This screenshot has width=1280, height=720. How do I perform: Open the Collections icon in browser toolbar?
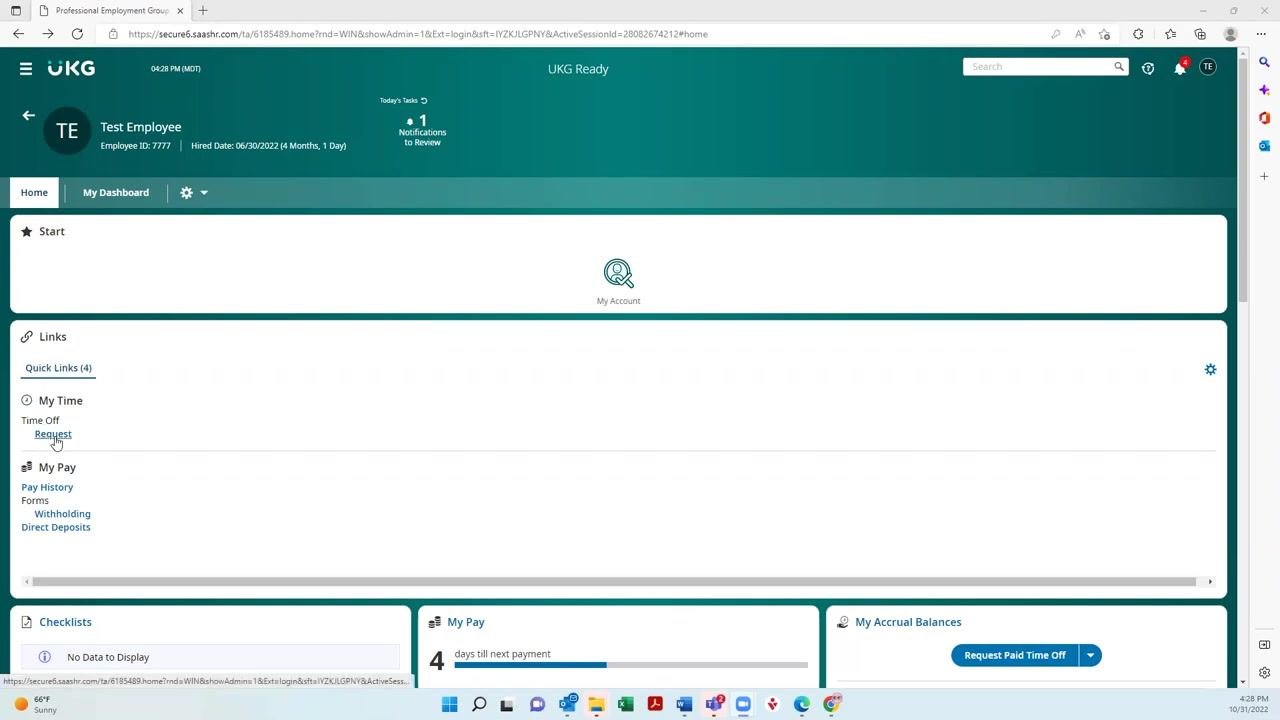1200,34
